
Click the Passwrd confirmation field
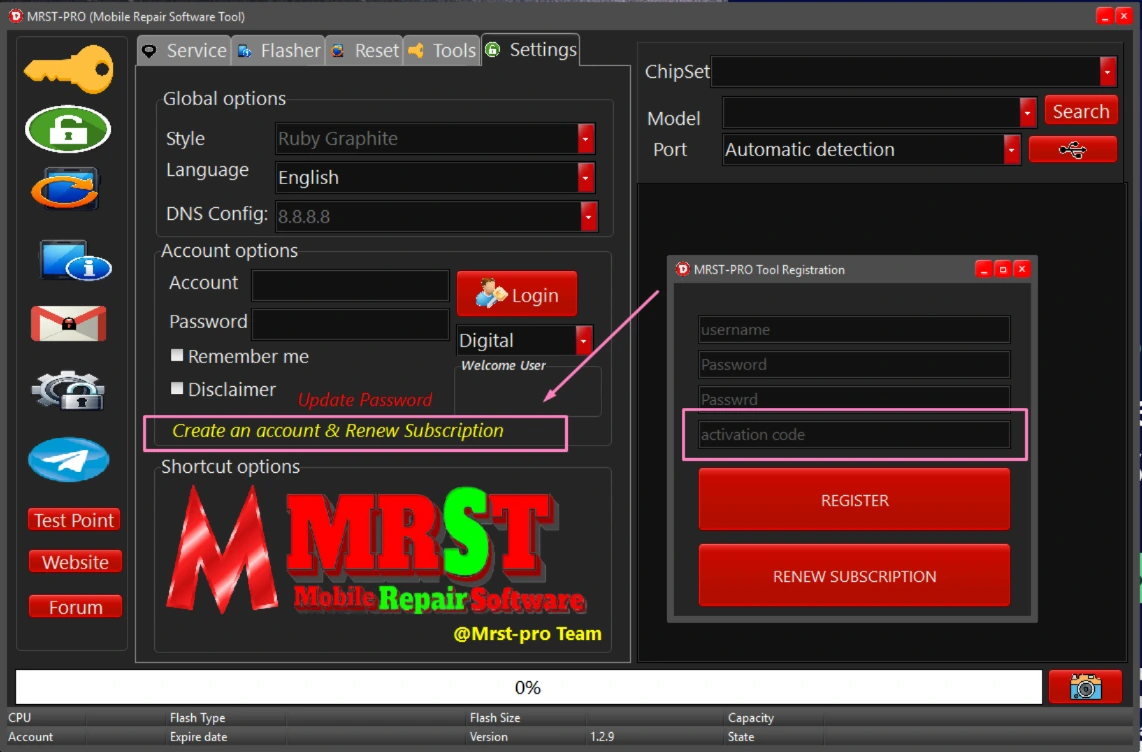point(854,399)
